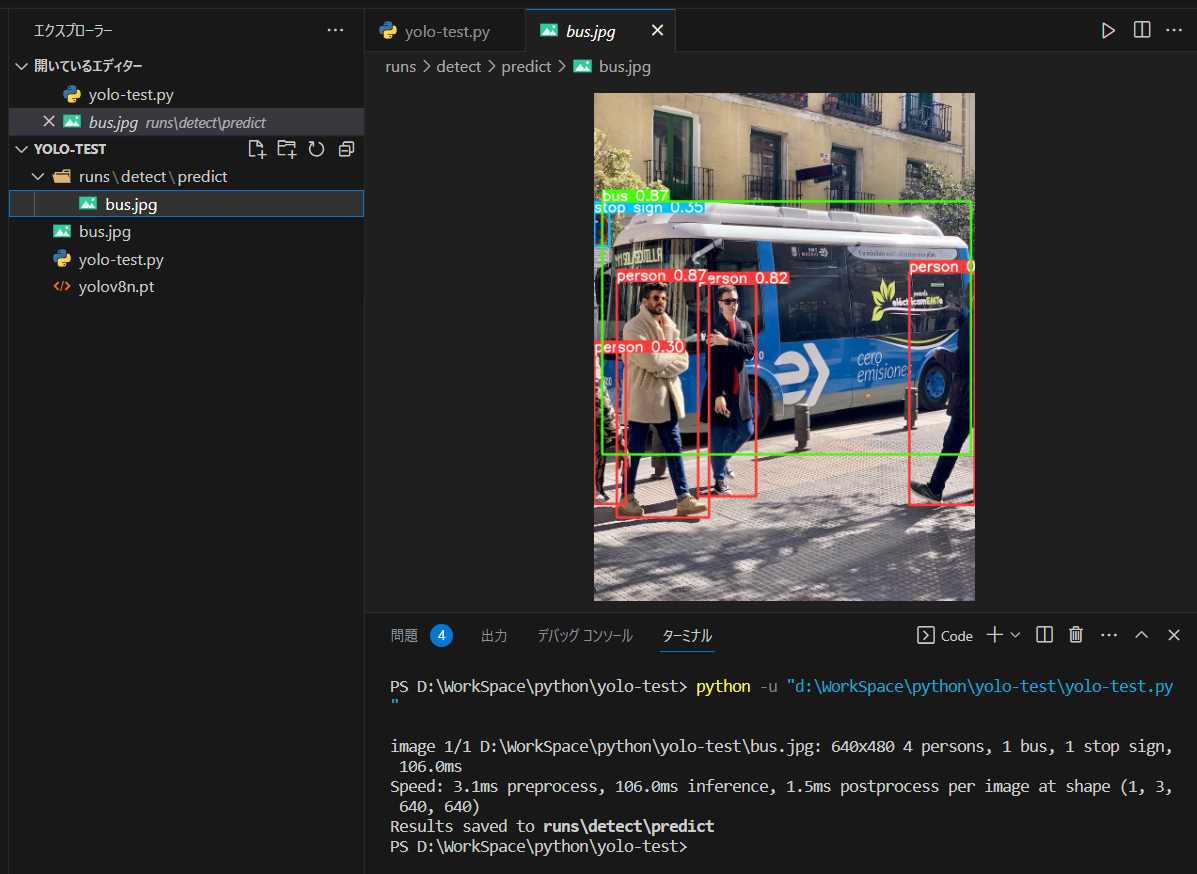Screen dimensions: 1197x874
Task: Refresh the YOLO-TEST Explorer view
Action: pyautogui.click(x=317, y=148)
